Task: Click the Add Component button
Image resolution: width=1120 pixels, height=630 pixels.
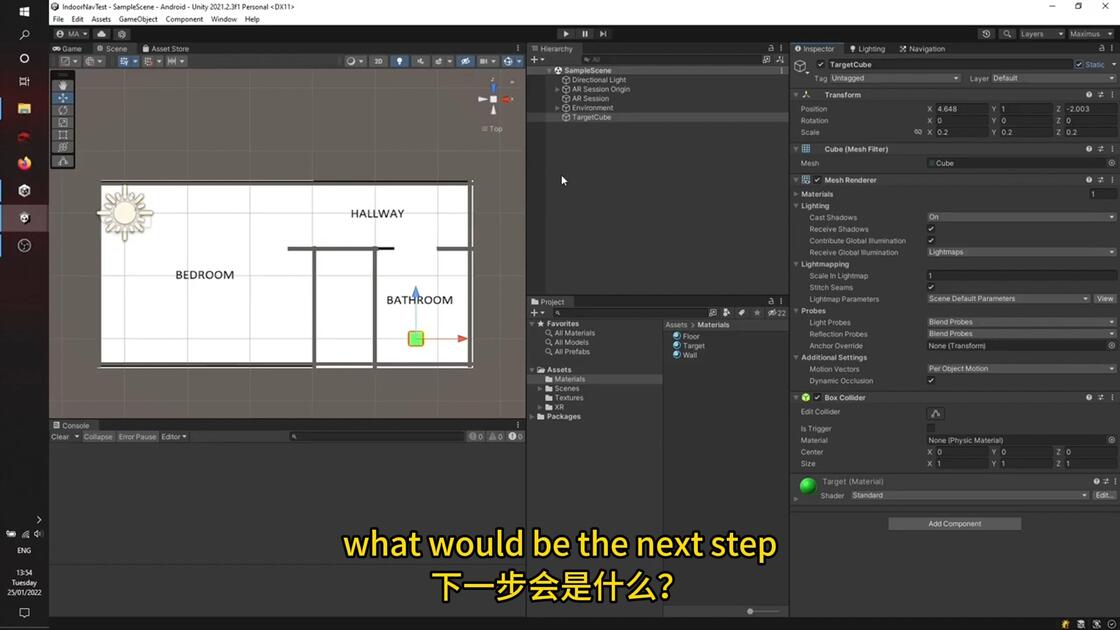Action: pos(954,524)
